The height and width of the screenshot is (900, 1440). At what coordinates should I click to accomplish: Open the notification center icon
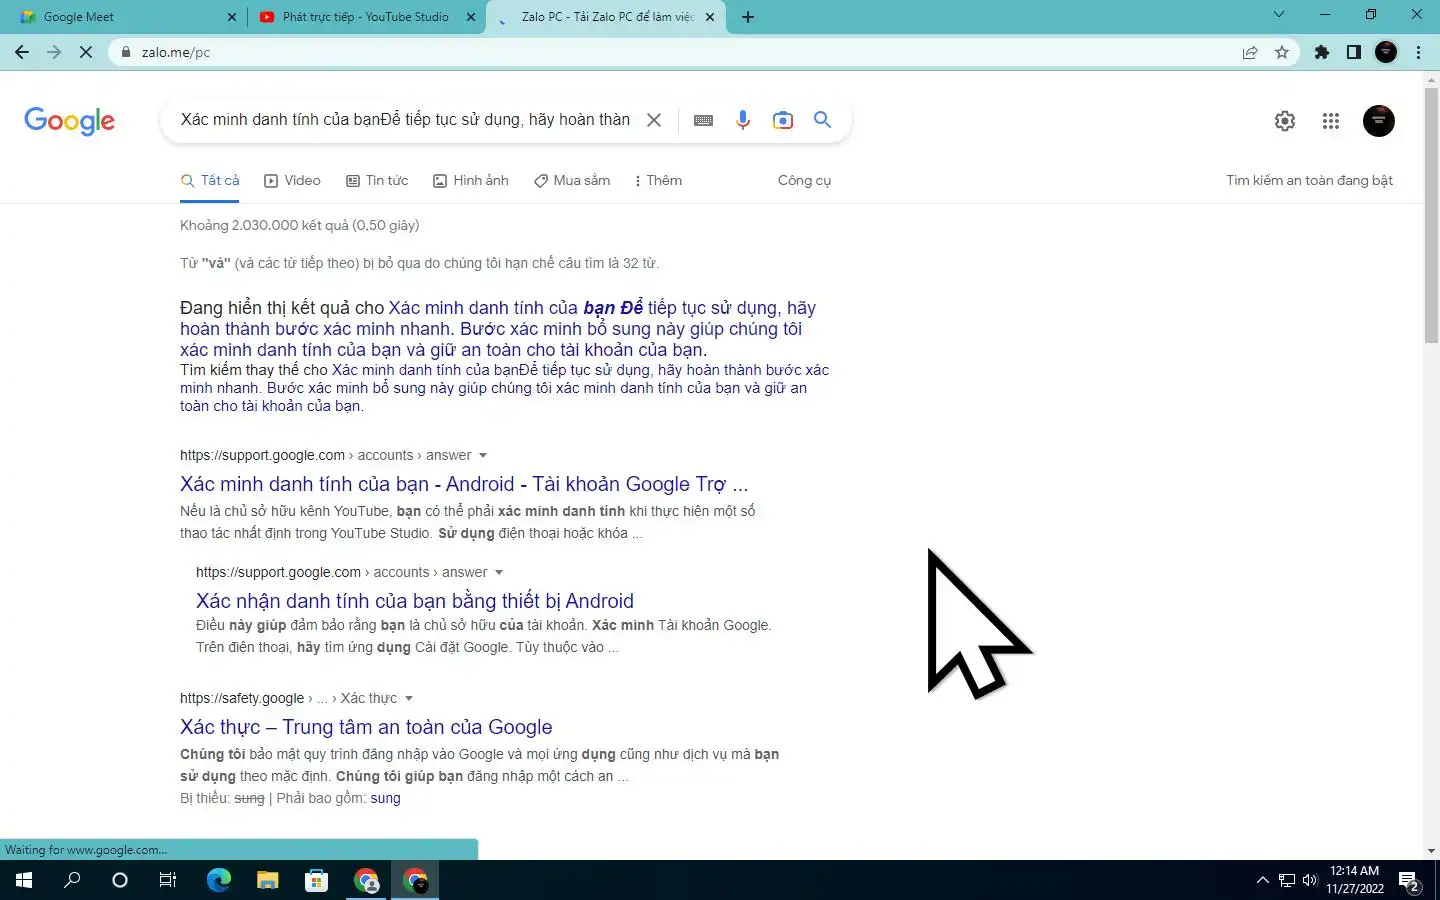tap(1410, 881)
